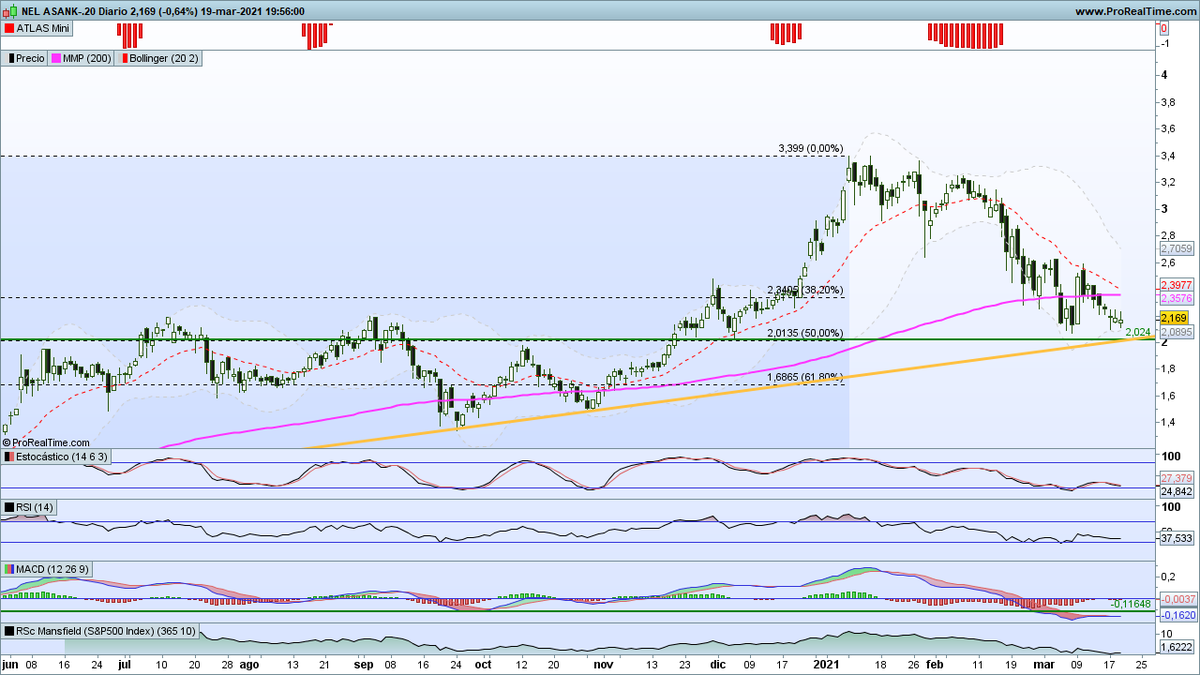Click the 1,4 value on price axis
Image resolution: width=1200 pixels, height=675 pixels.
[x=1167, y=422]
